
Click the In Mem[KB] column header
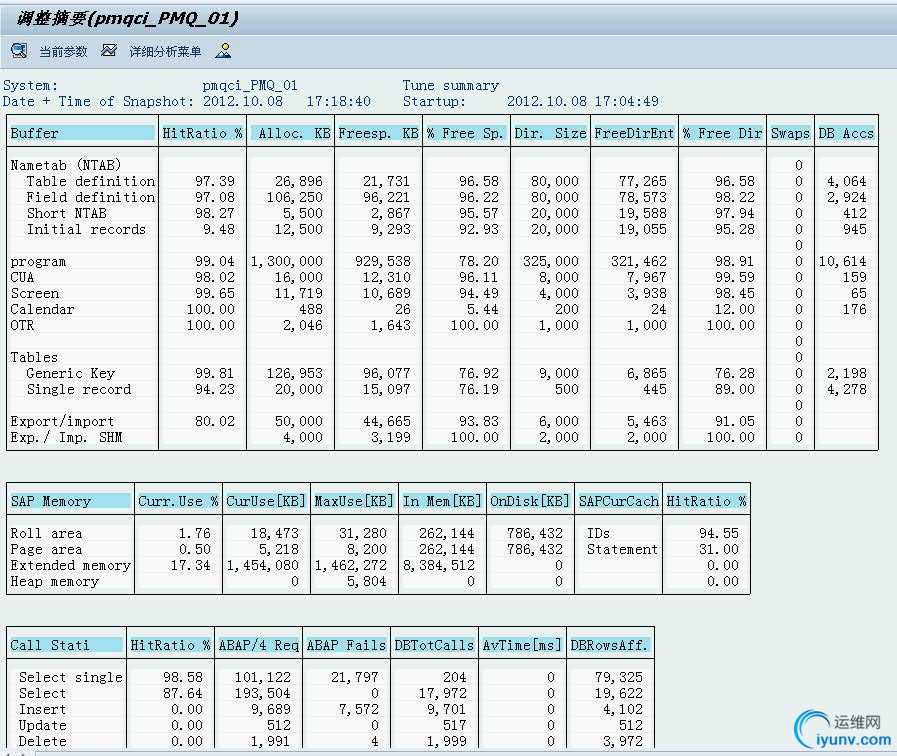(442, 502)
